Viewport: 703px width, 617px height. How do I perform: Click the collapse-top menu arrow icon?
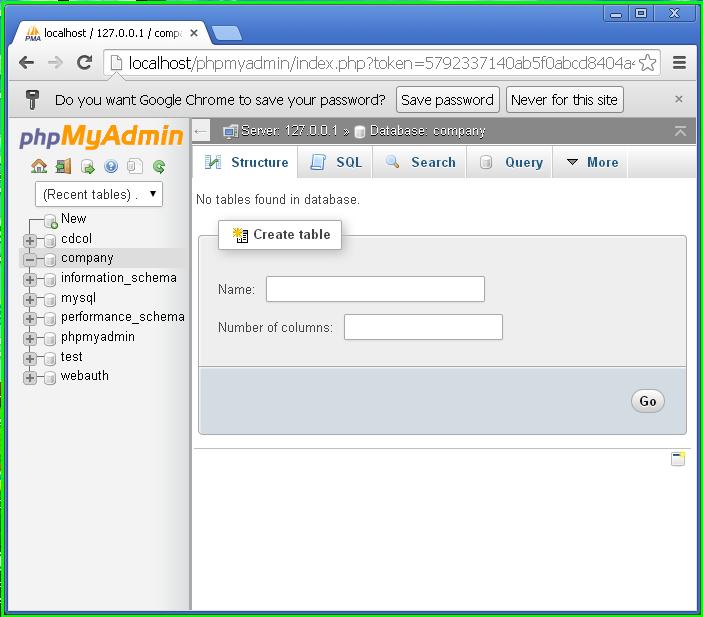tap(680, 131)
